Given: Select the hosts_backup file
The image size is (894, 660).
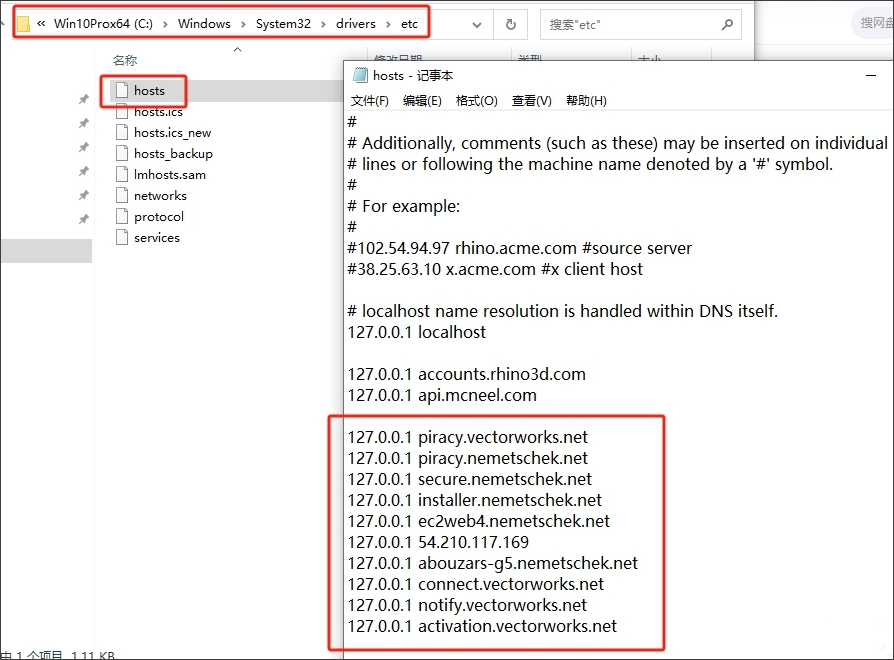Looking at the screenshot, I should click(173, 154).
